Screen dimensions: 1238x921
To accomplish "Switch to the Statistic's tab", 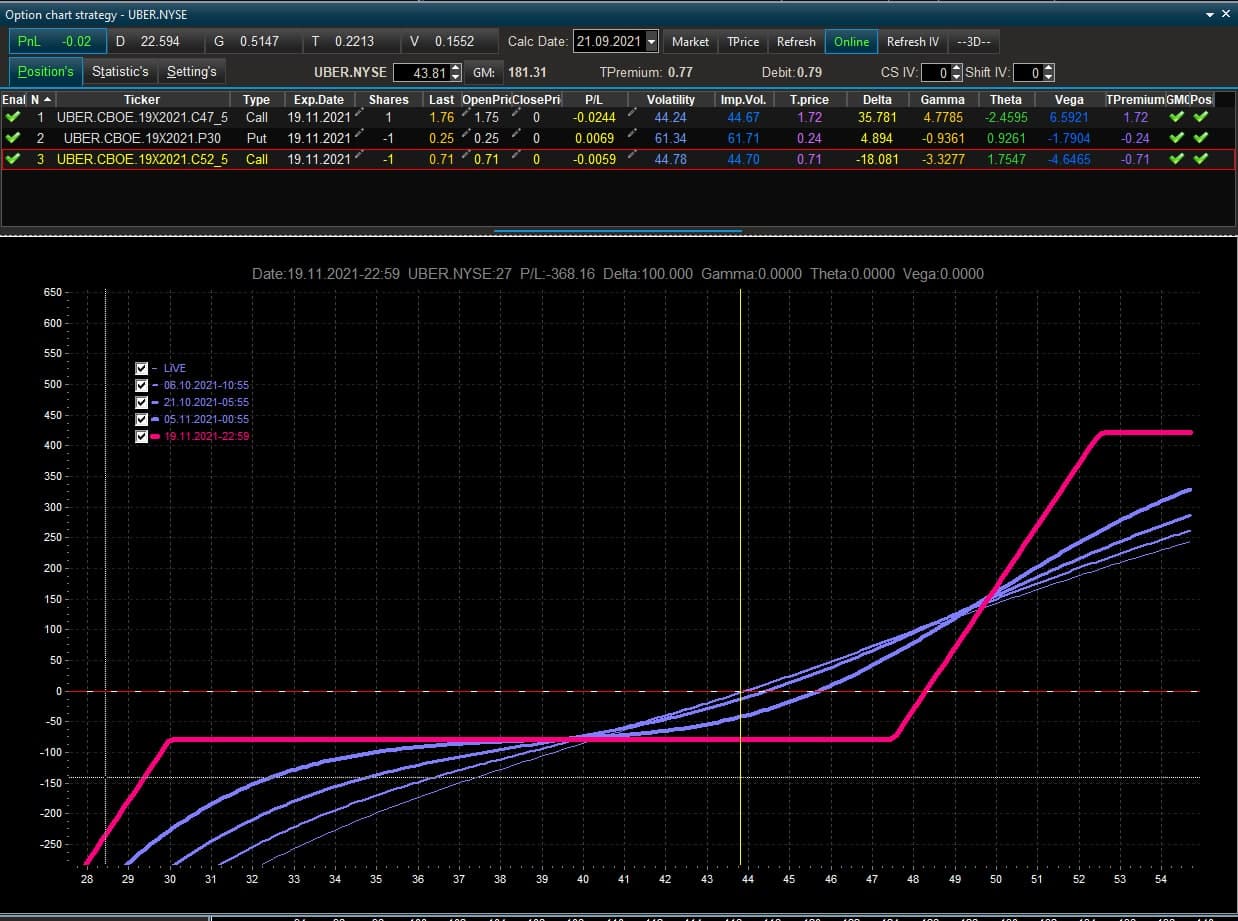I will pos(120,72).
